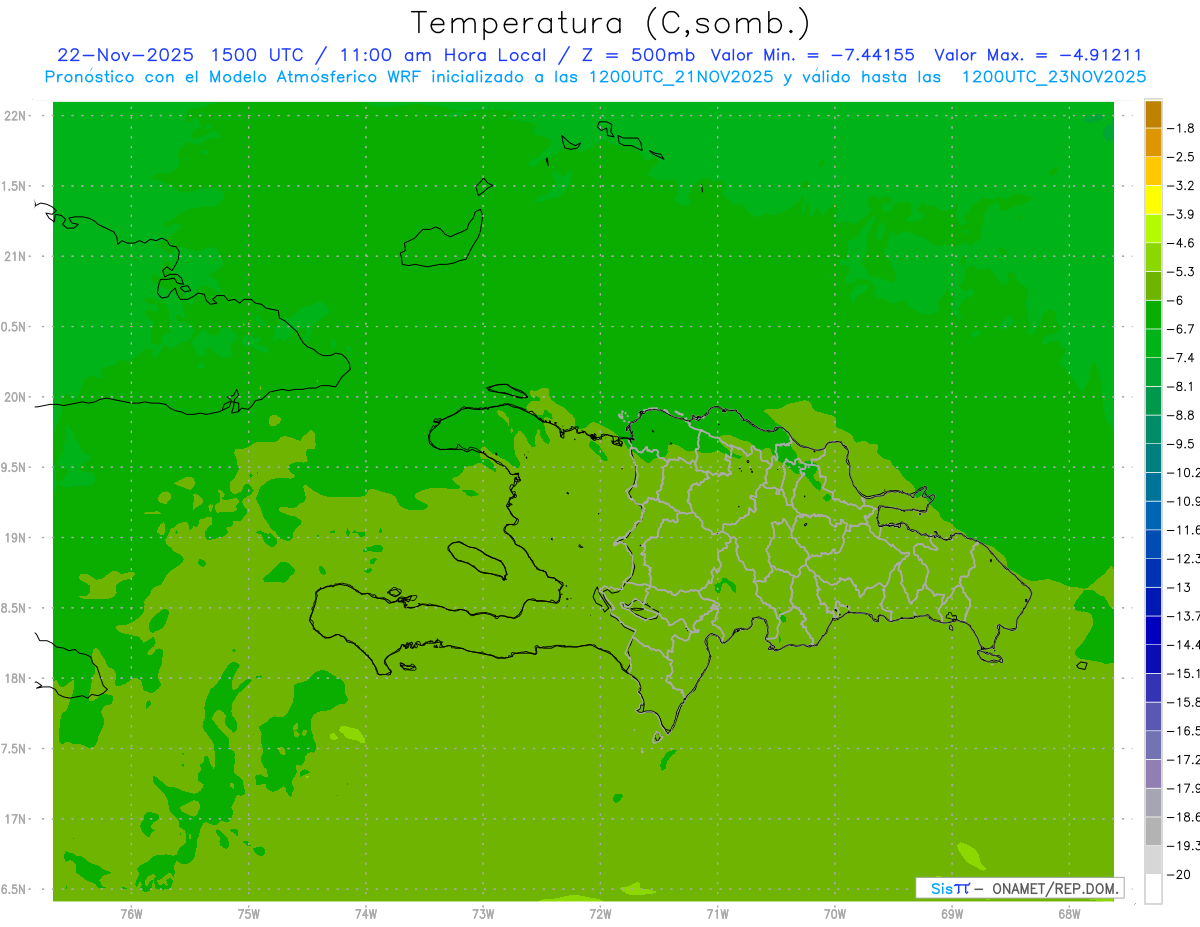Click the "-5.3" legend value
This screenshot has height=927, width=1200.
1183,272
